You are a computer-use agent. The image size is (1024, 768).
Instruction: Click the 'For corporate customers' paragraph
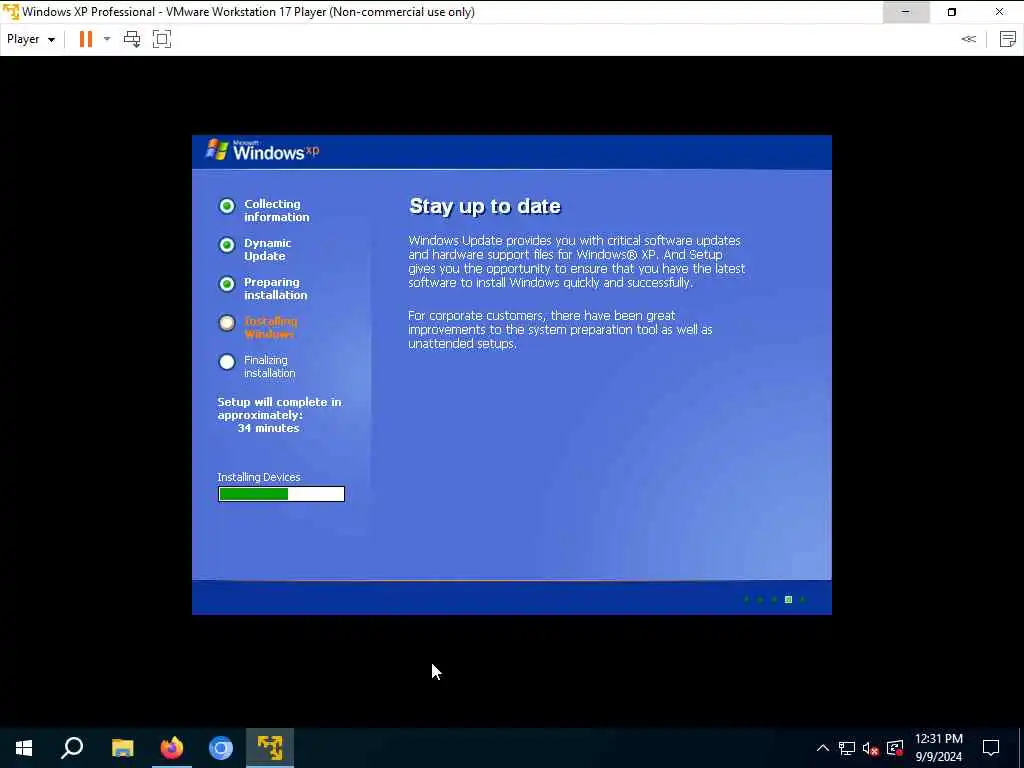[560, 329]
